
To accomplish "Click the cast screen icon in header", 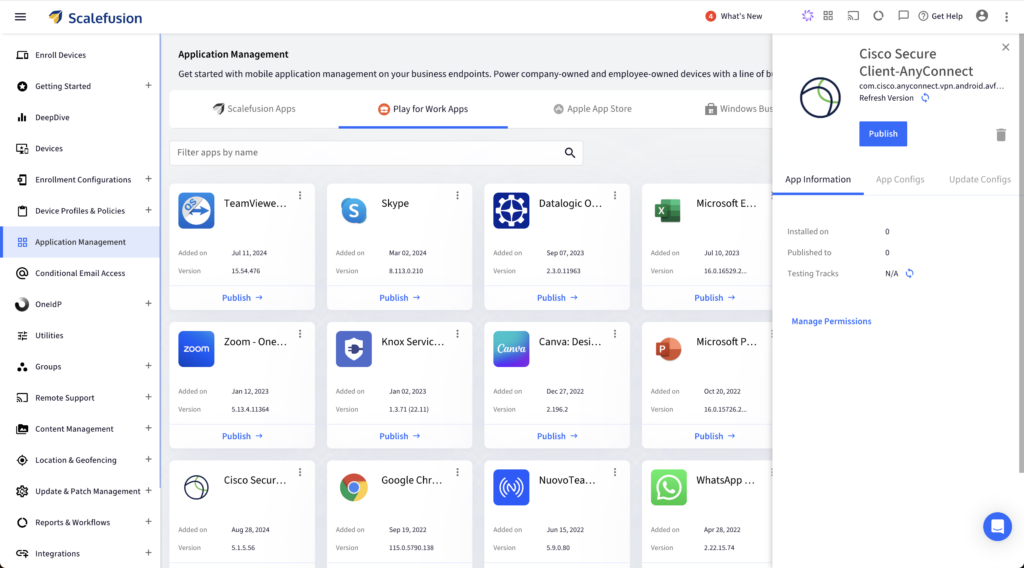I will pos(853,16).
